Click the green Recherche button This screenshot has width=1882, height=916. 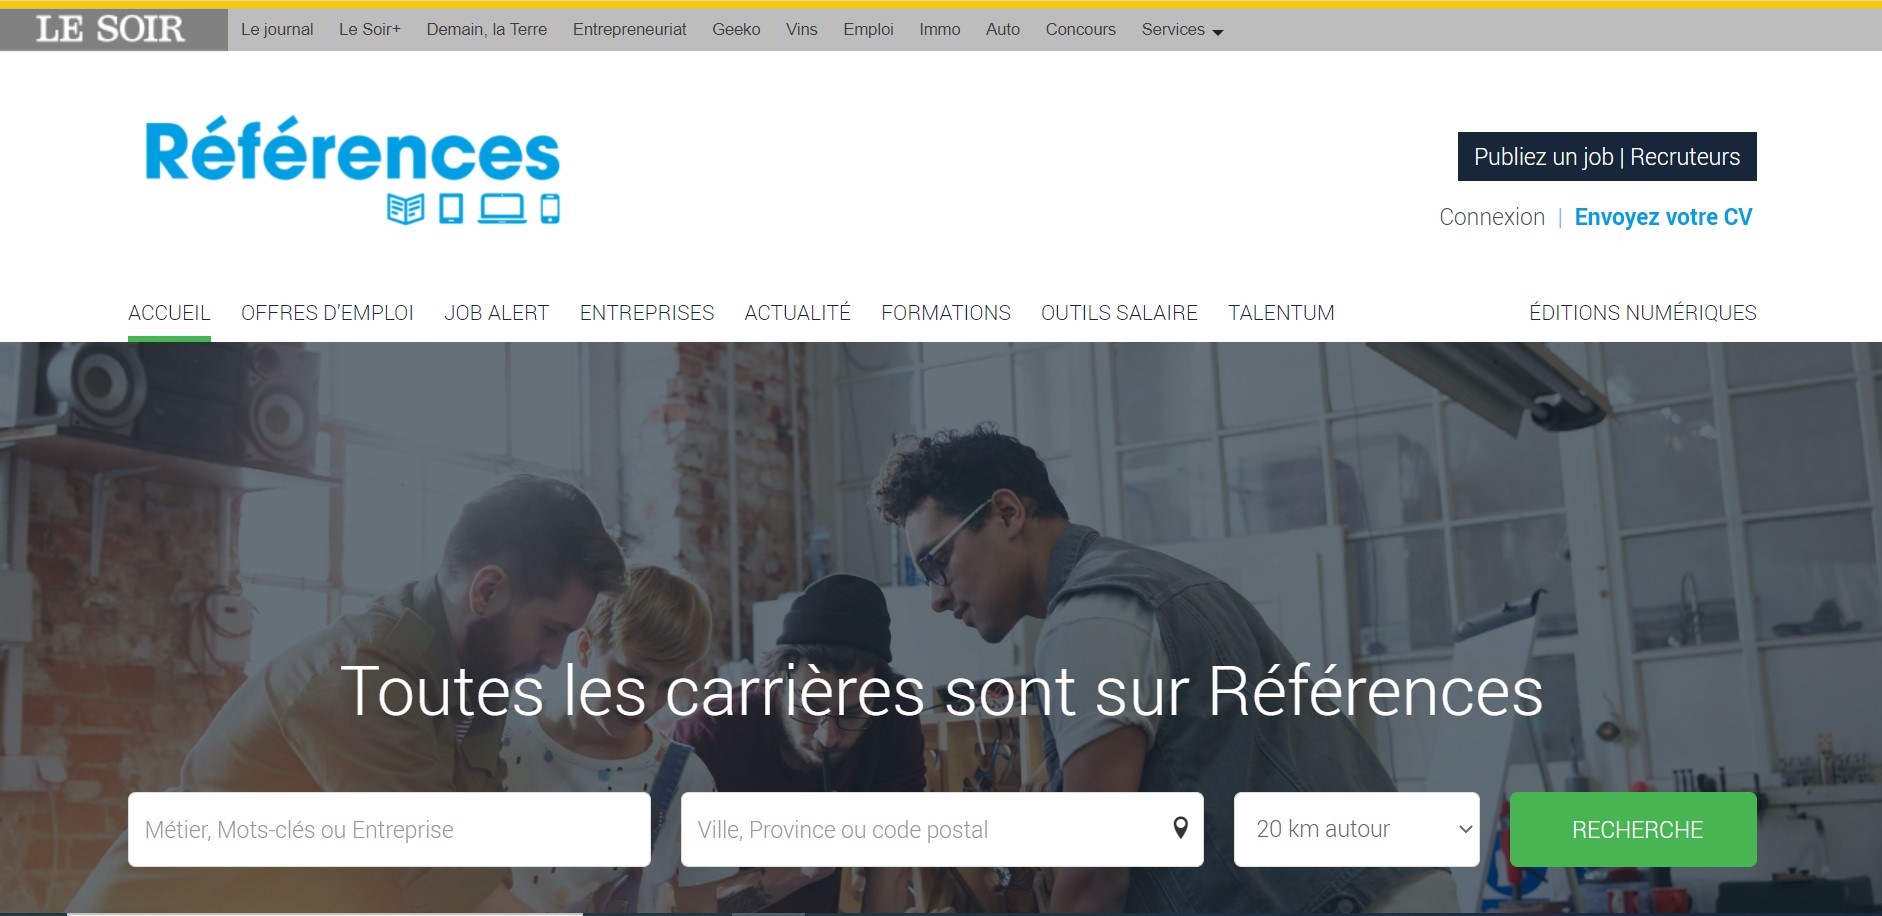1633,829
